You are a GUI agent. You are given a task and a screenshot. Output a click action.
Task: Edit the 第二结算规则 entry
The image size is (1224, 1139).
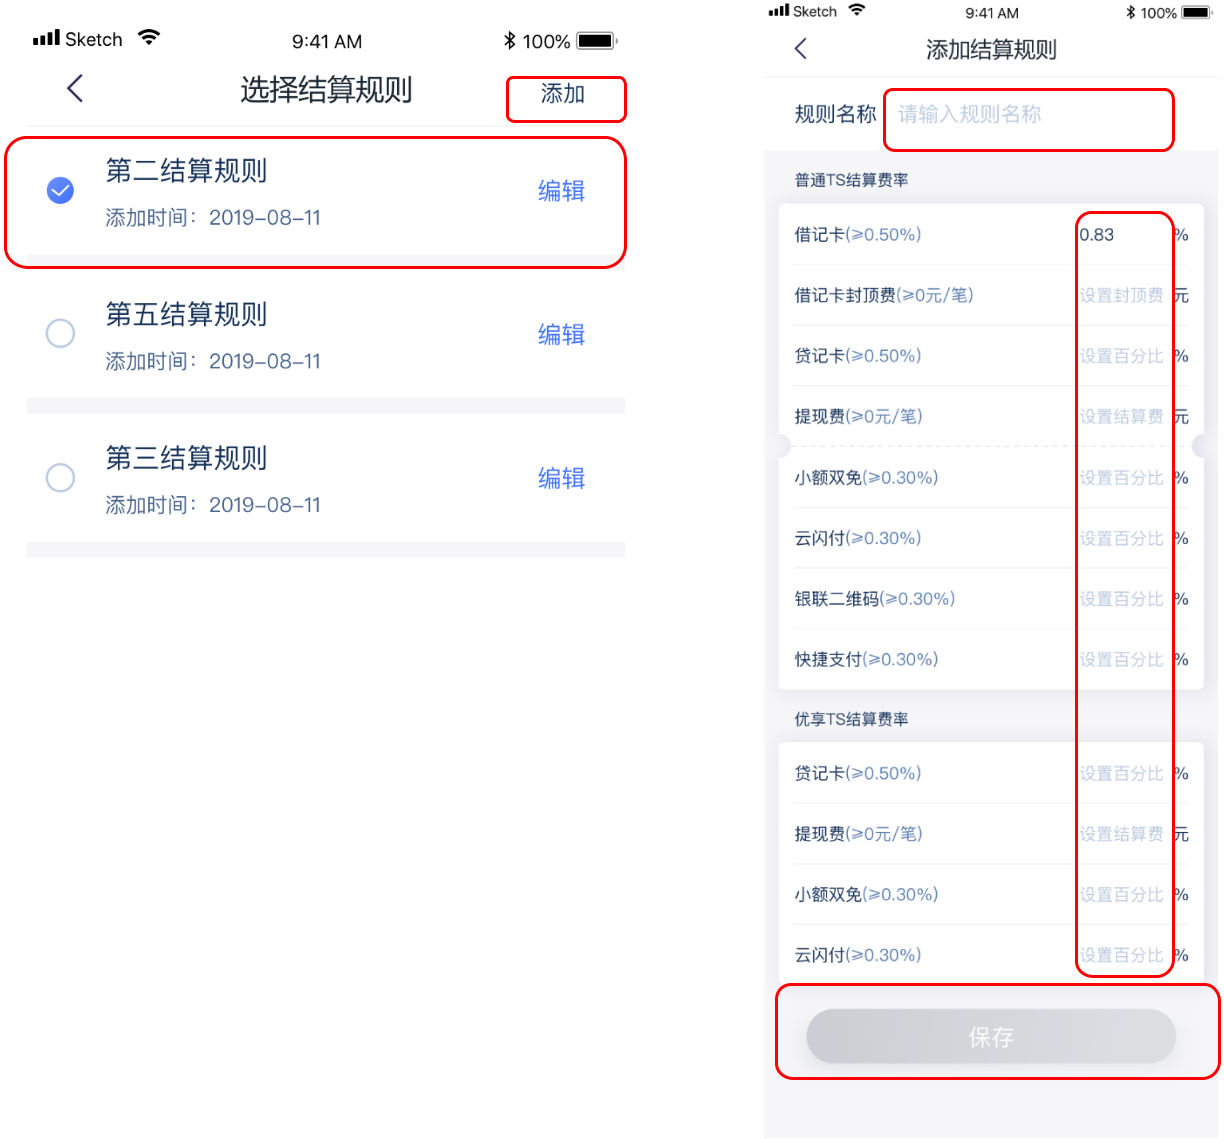point(561,191)
